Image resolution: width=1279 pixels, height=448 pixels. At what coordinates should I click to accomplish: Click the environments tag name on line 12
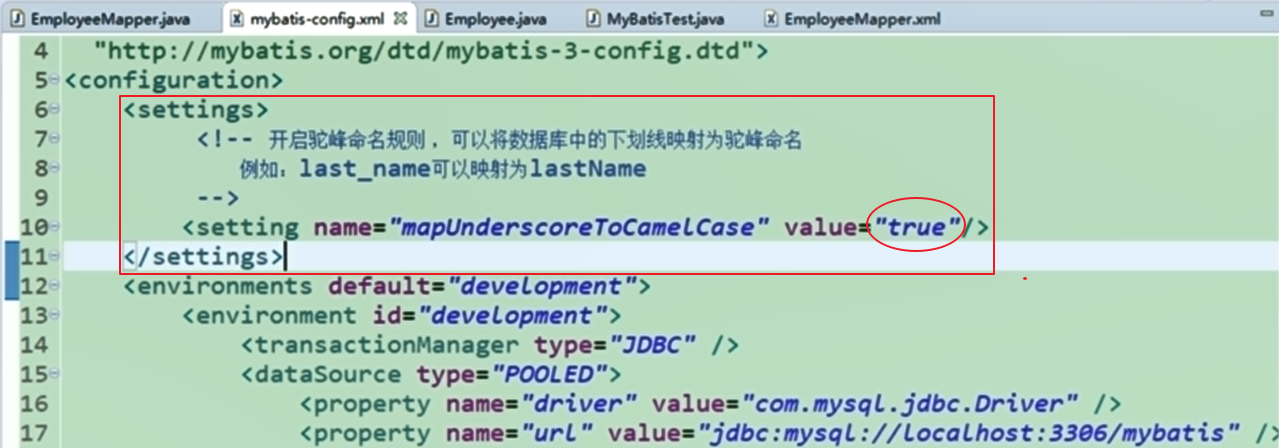click(225, 286)
